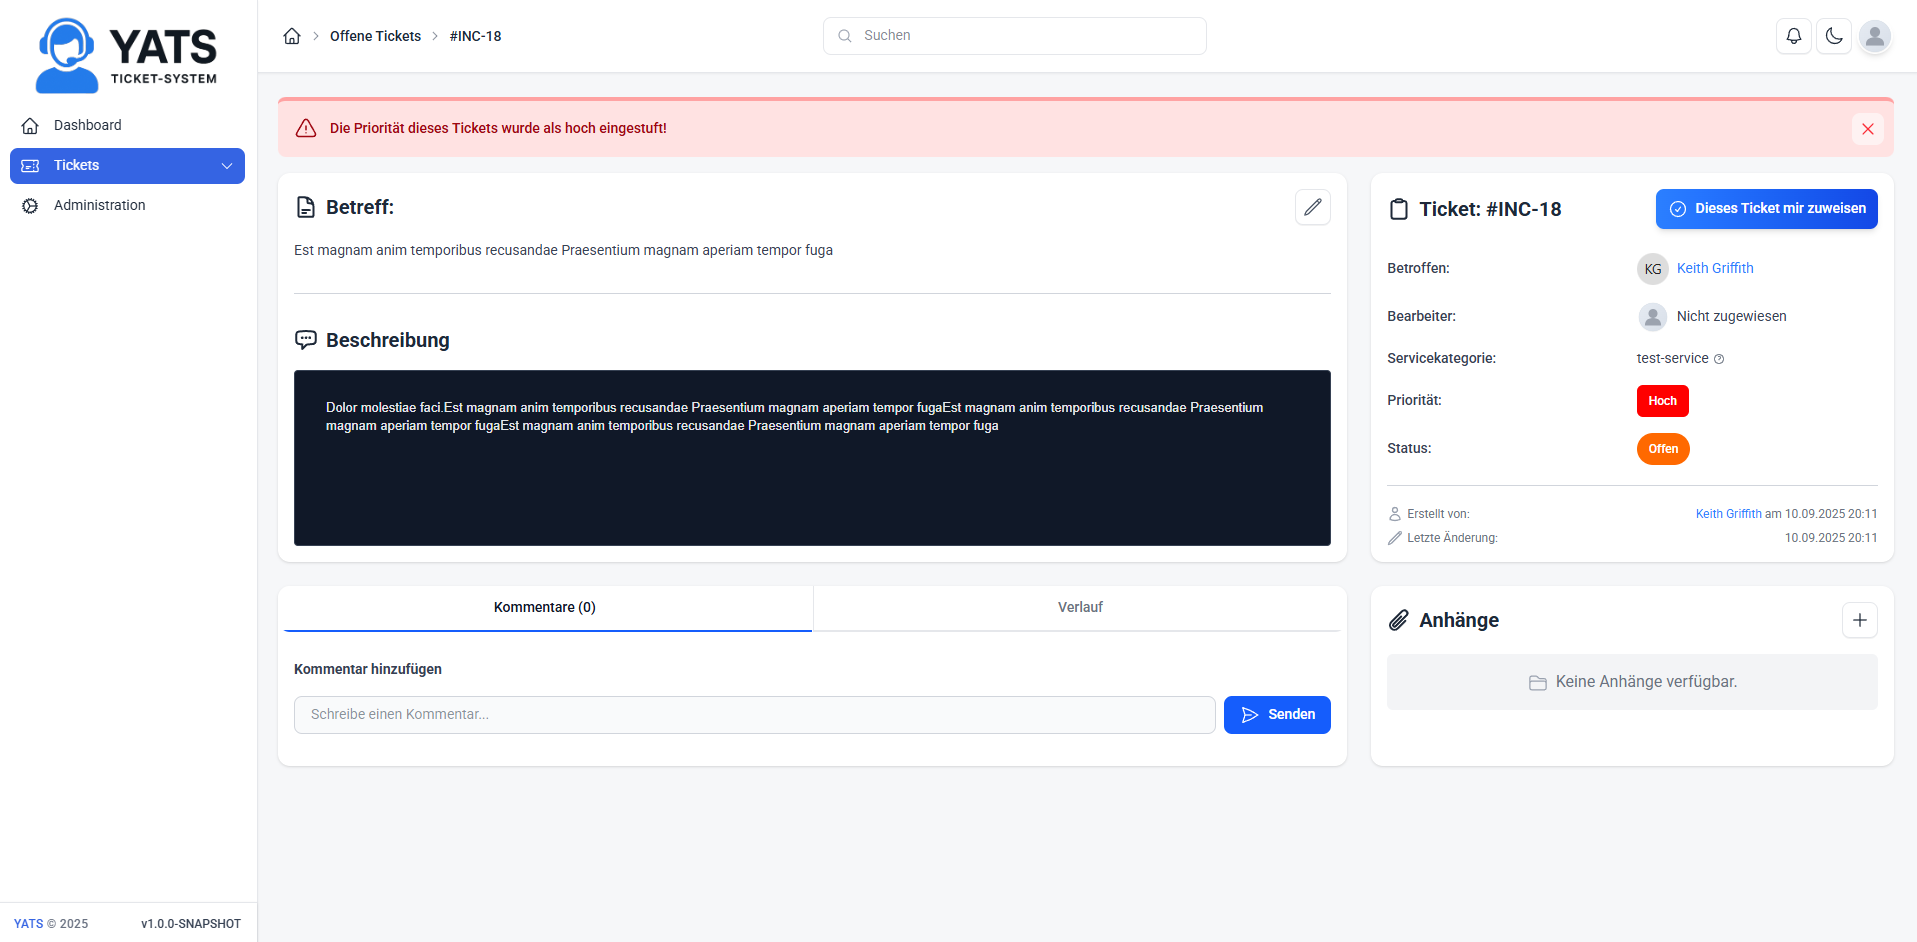Click the KG avatar of Keith Griffith

(1652, 269)
